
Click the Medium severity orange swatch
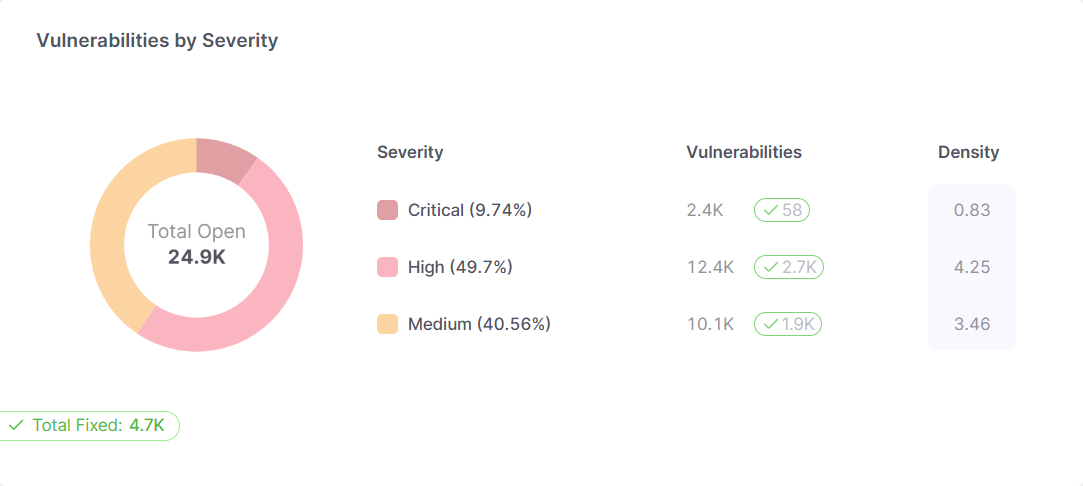tap(387, 324)
